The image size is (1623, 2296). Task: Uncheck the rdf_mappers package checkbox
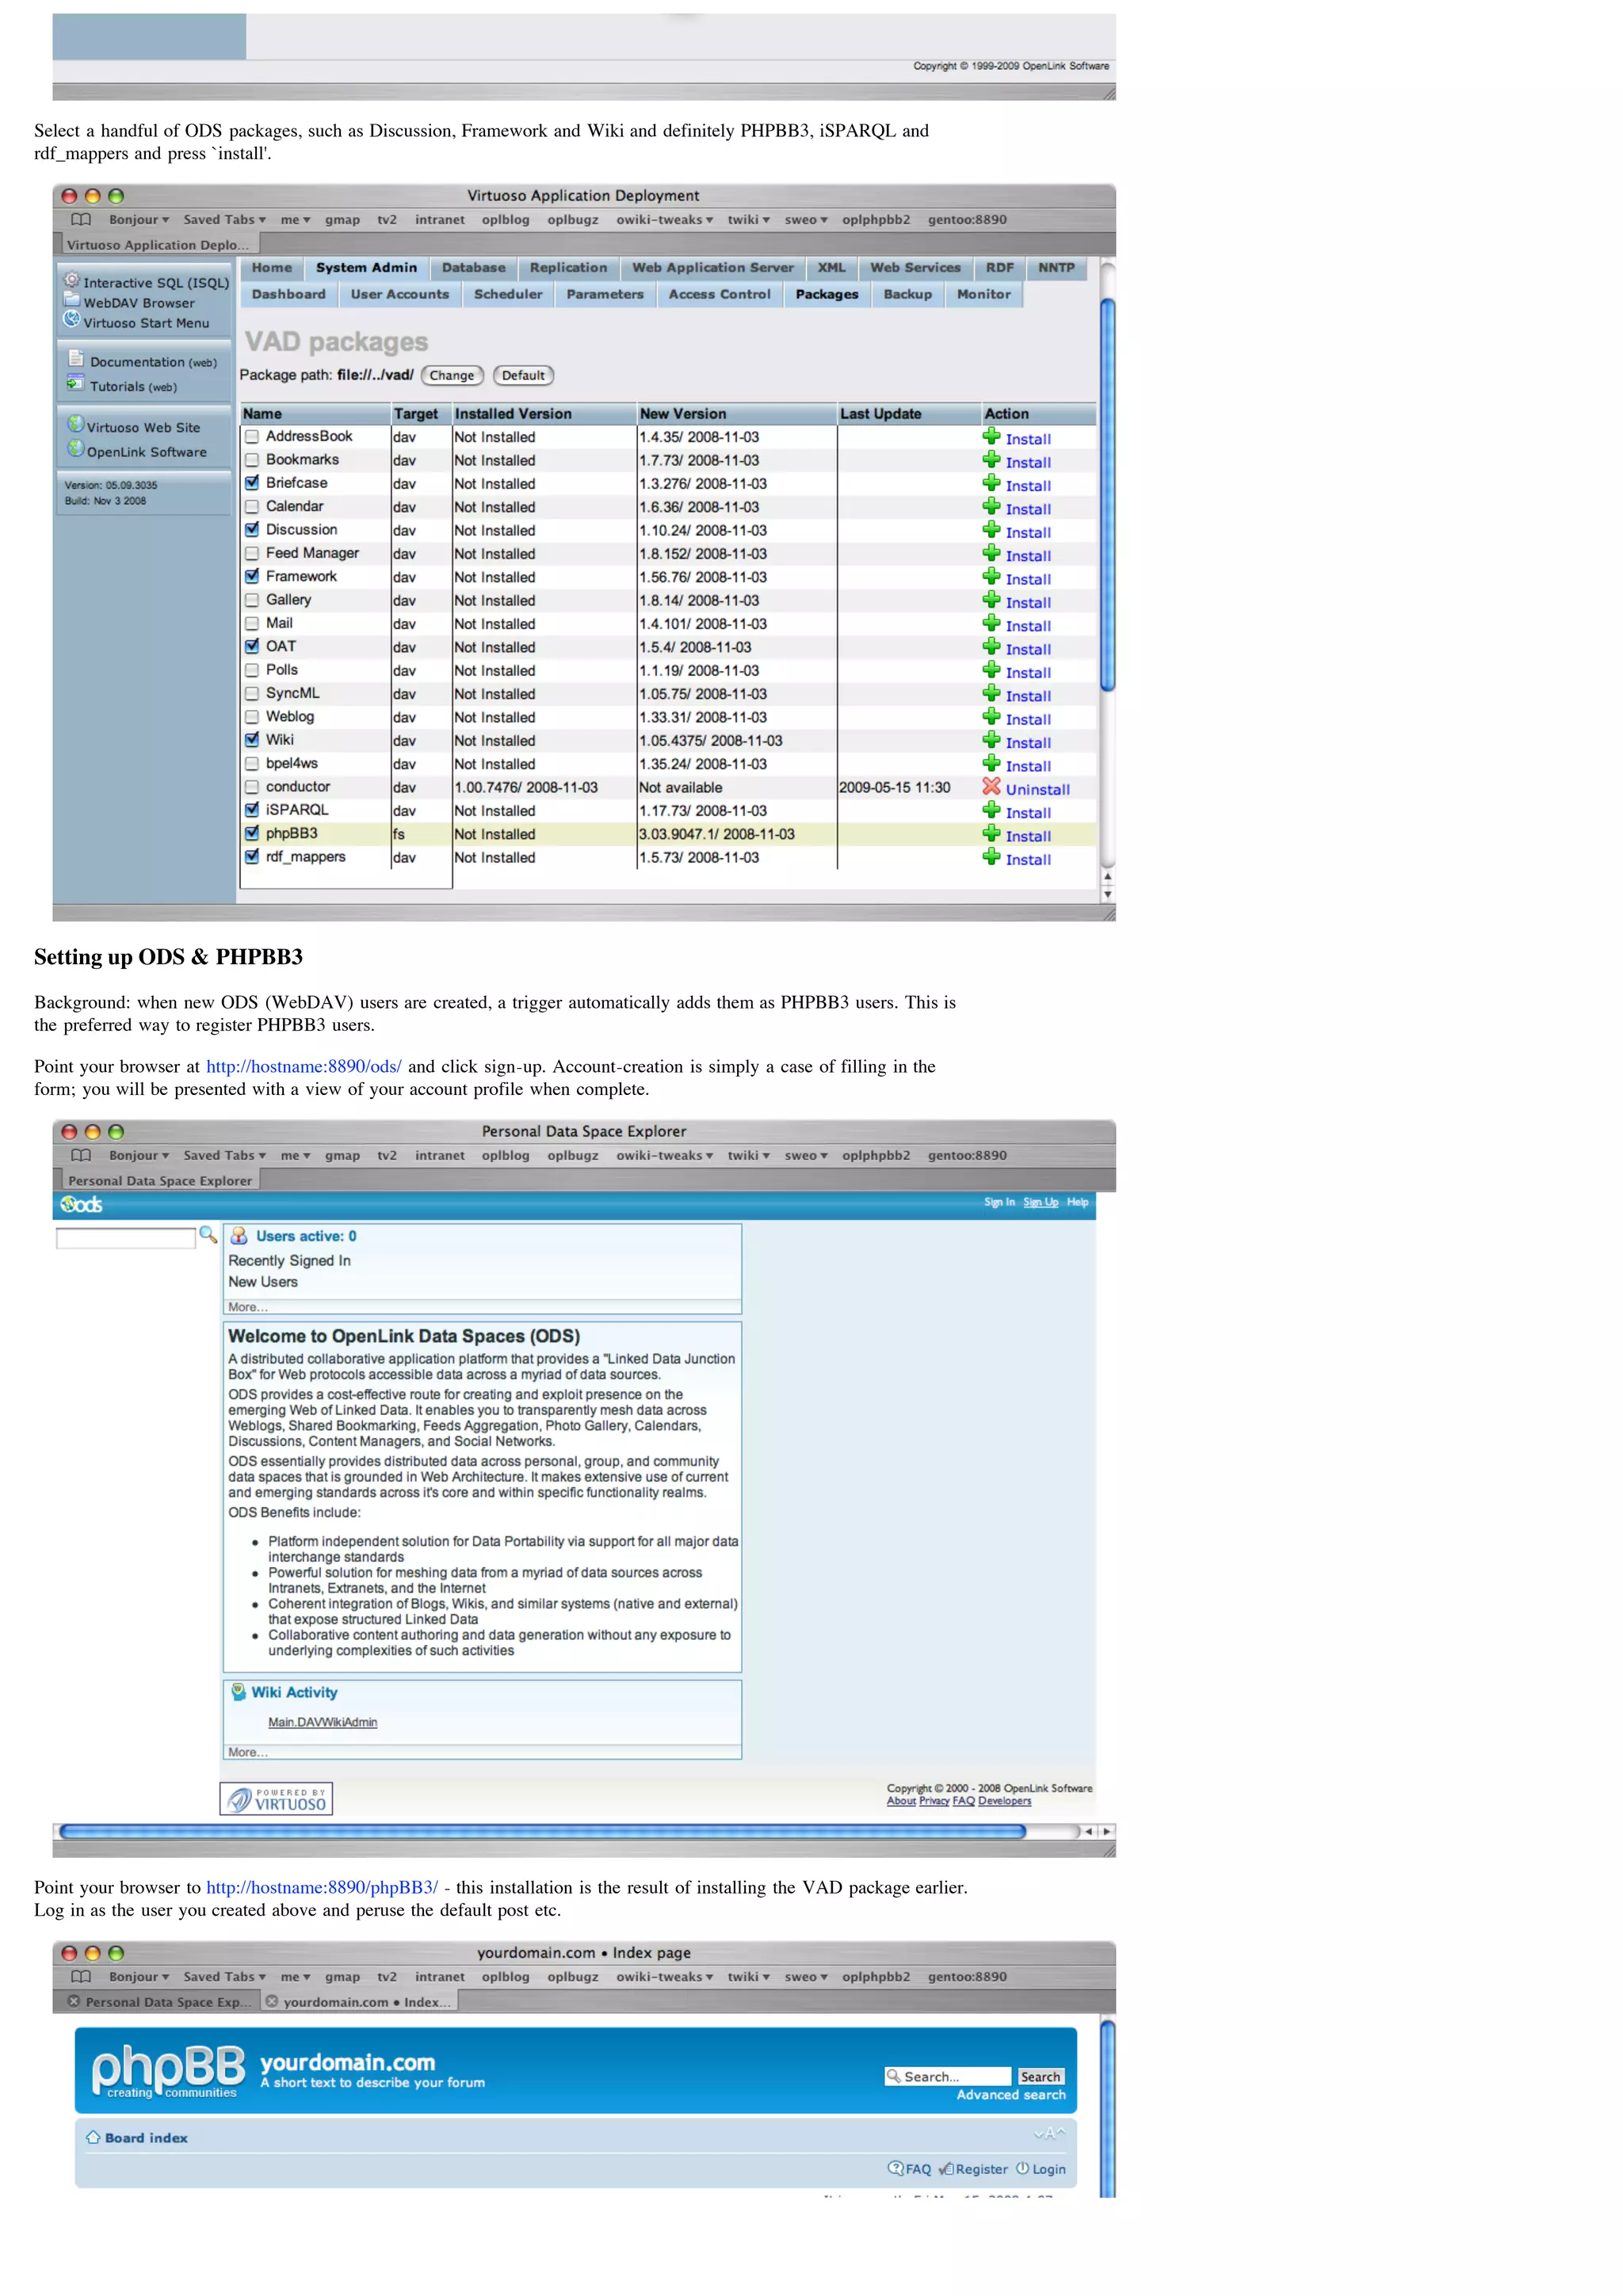pos(252,857)
